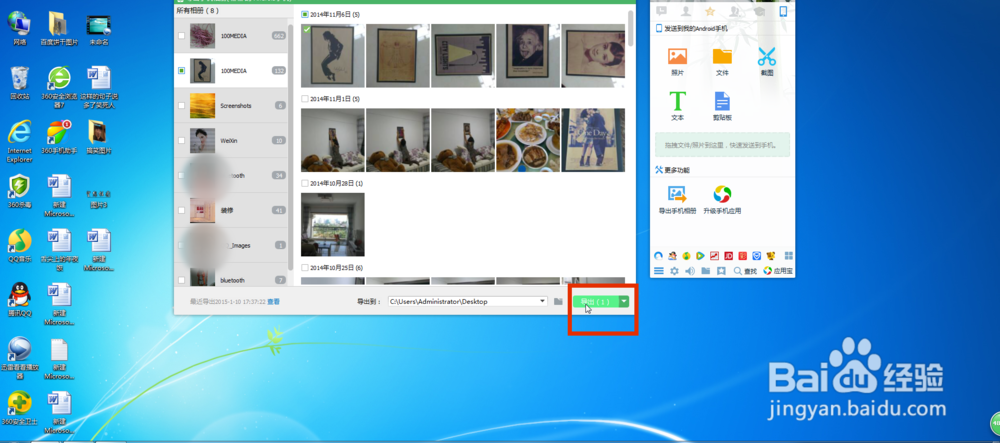This screenshot has height=443, width=1000.
Task: Open Recycle Bin desktop icon
Action: click(x=20, y=84)
